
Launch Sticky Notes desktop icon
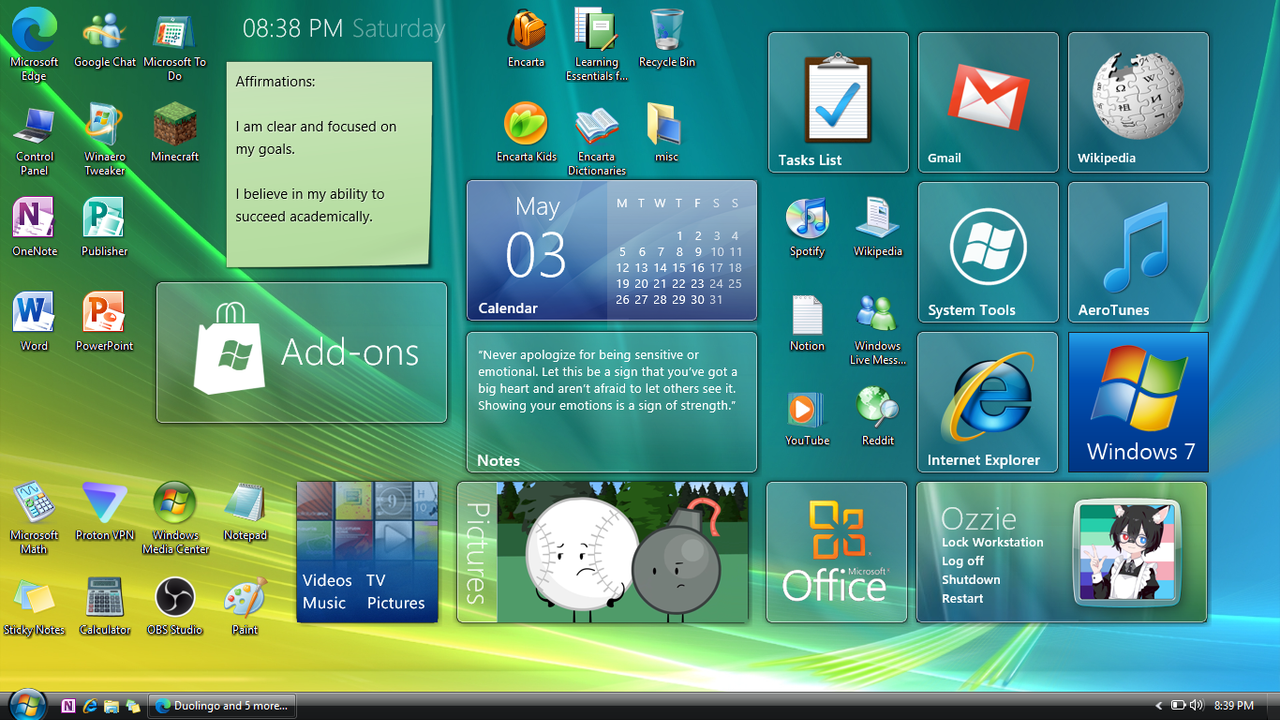point(34,606)
